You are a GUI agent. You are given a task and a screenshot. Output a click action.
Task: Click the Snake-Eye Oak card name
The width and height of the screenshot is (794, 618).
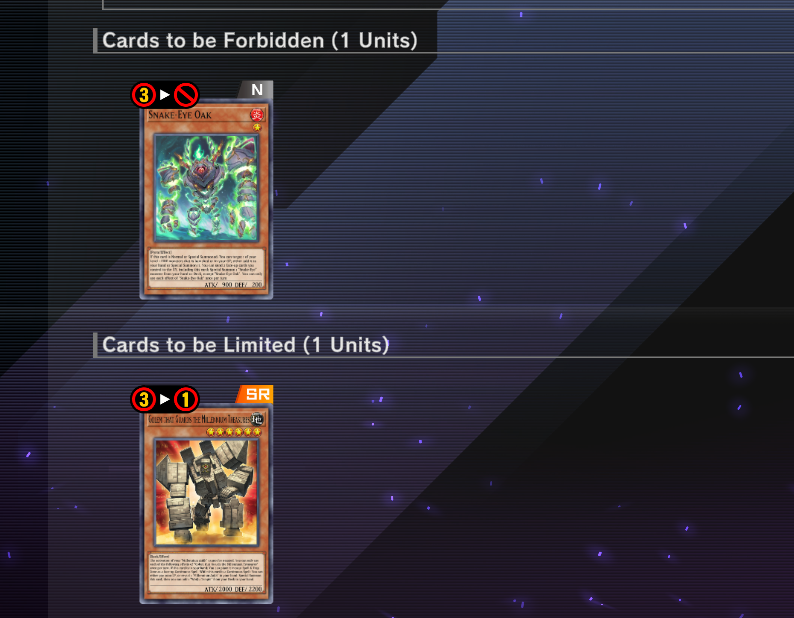180,115
